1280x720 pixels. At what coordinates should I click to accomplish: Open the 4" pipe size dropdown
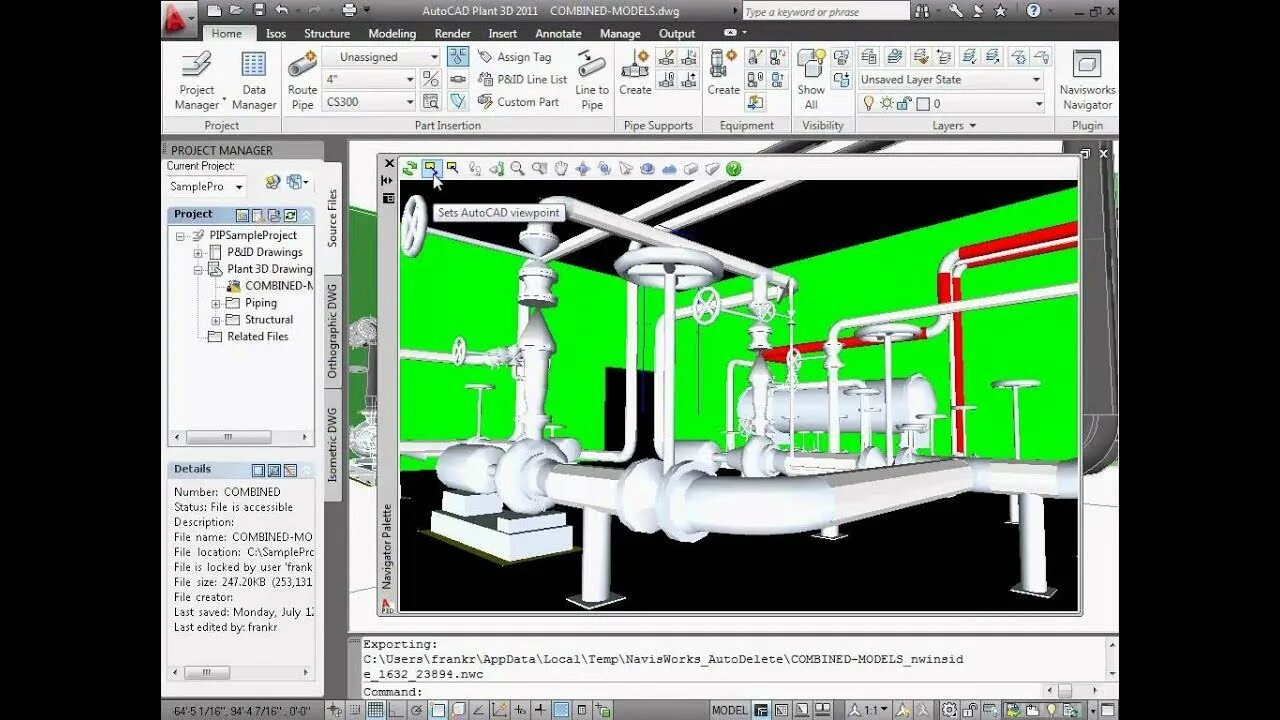[369, 79]
